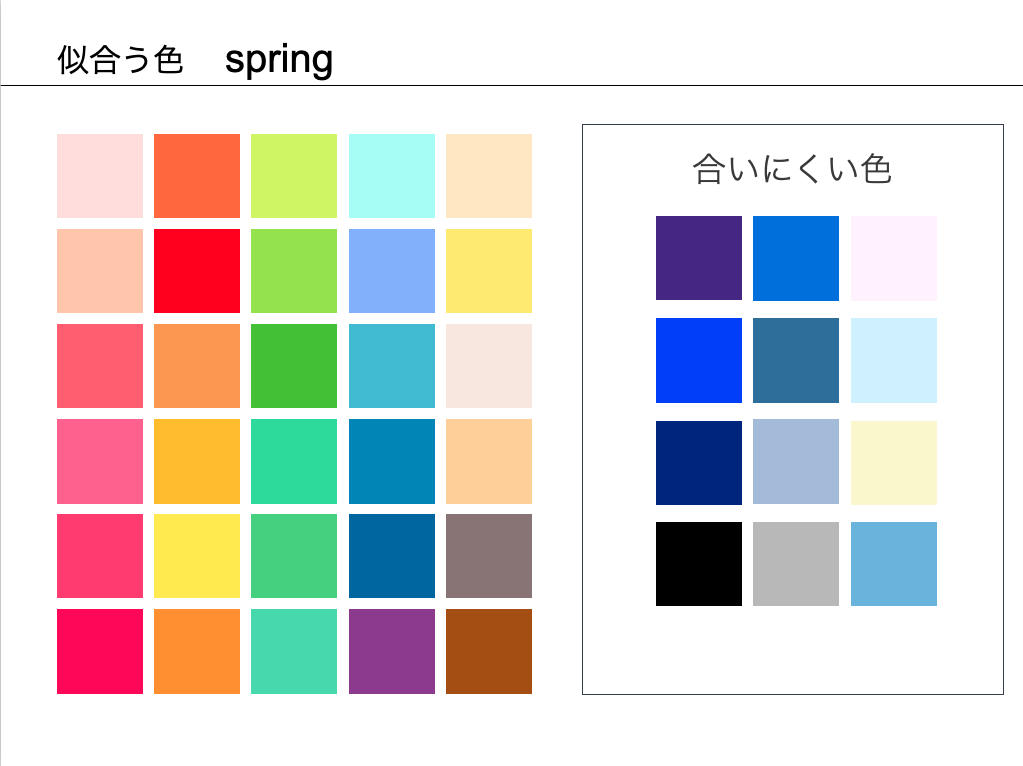Select the black swatch
Image resolution: width=1023 pixels, height=766 pixels.
(x=699, y=564)
